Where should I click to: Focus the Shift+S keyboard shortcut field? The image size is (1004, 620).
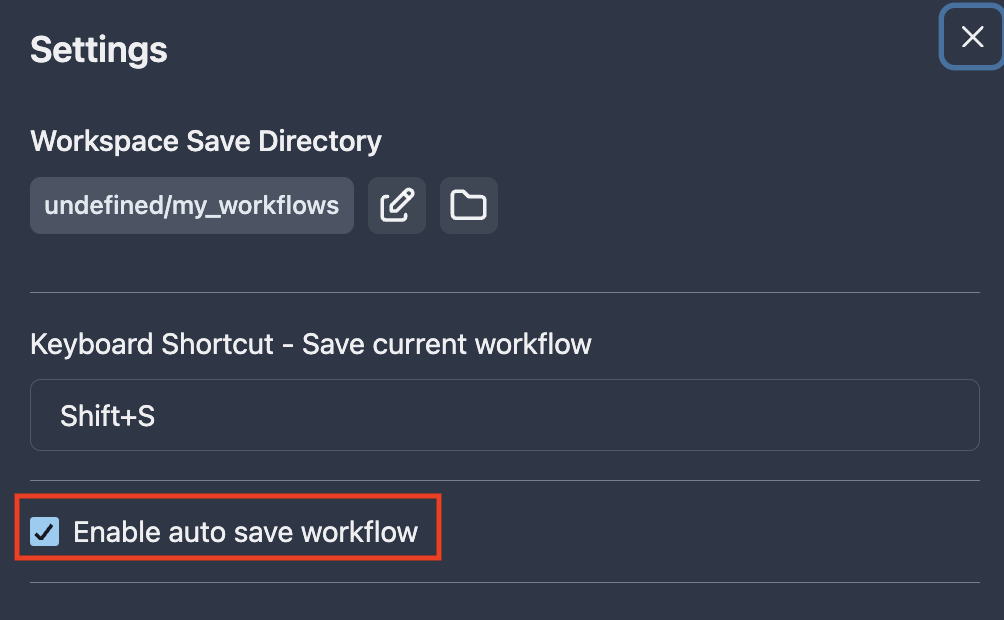pyautogui.click(x=504, y=415)
